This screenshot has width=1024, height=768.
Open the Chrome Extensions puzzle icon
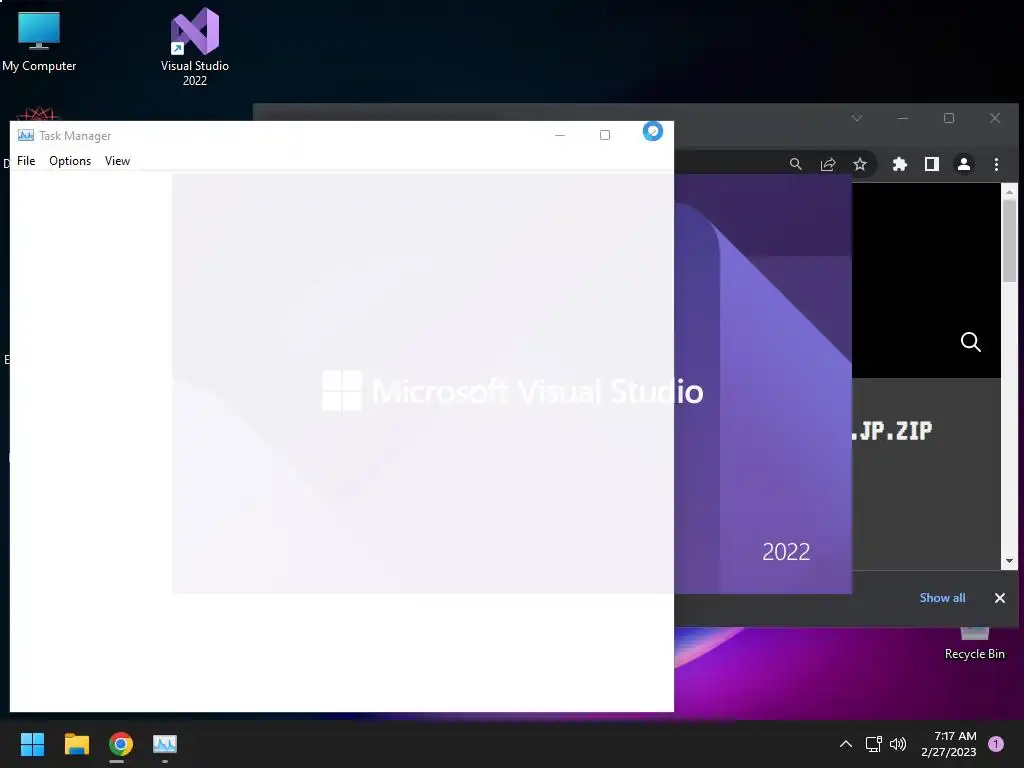[x=900, y=164]
